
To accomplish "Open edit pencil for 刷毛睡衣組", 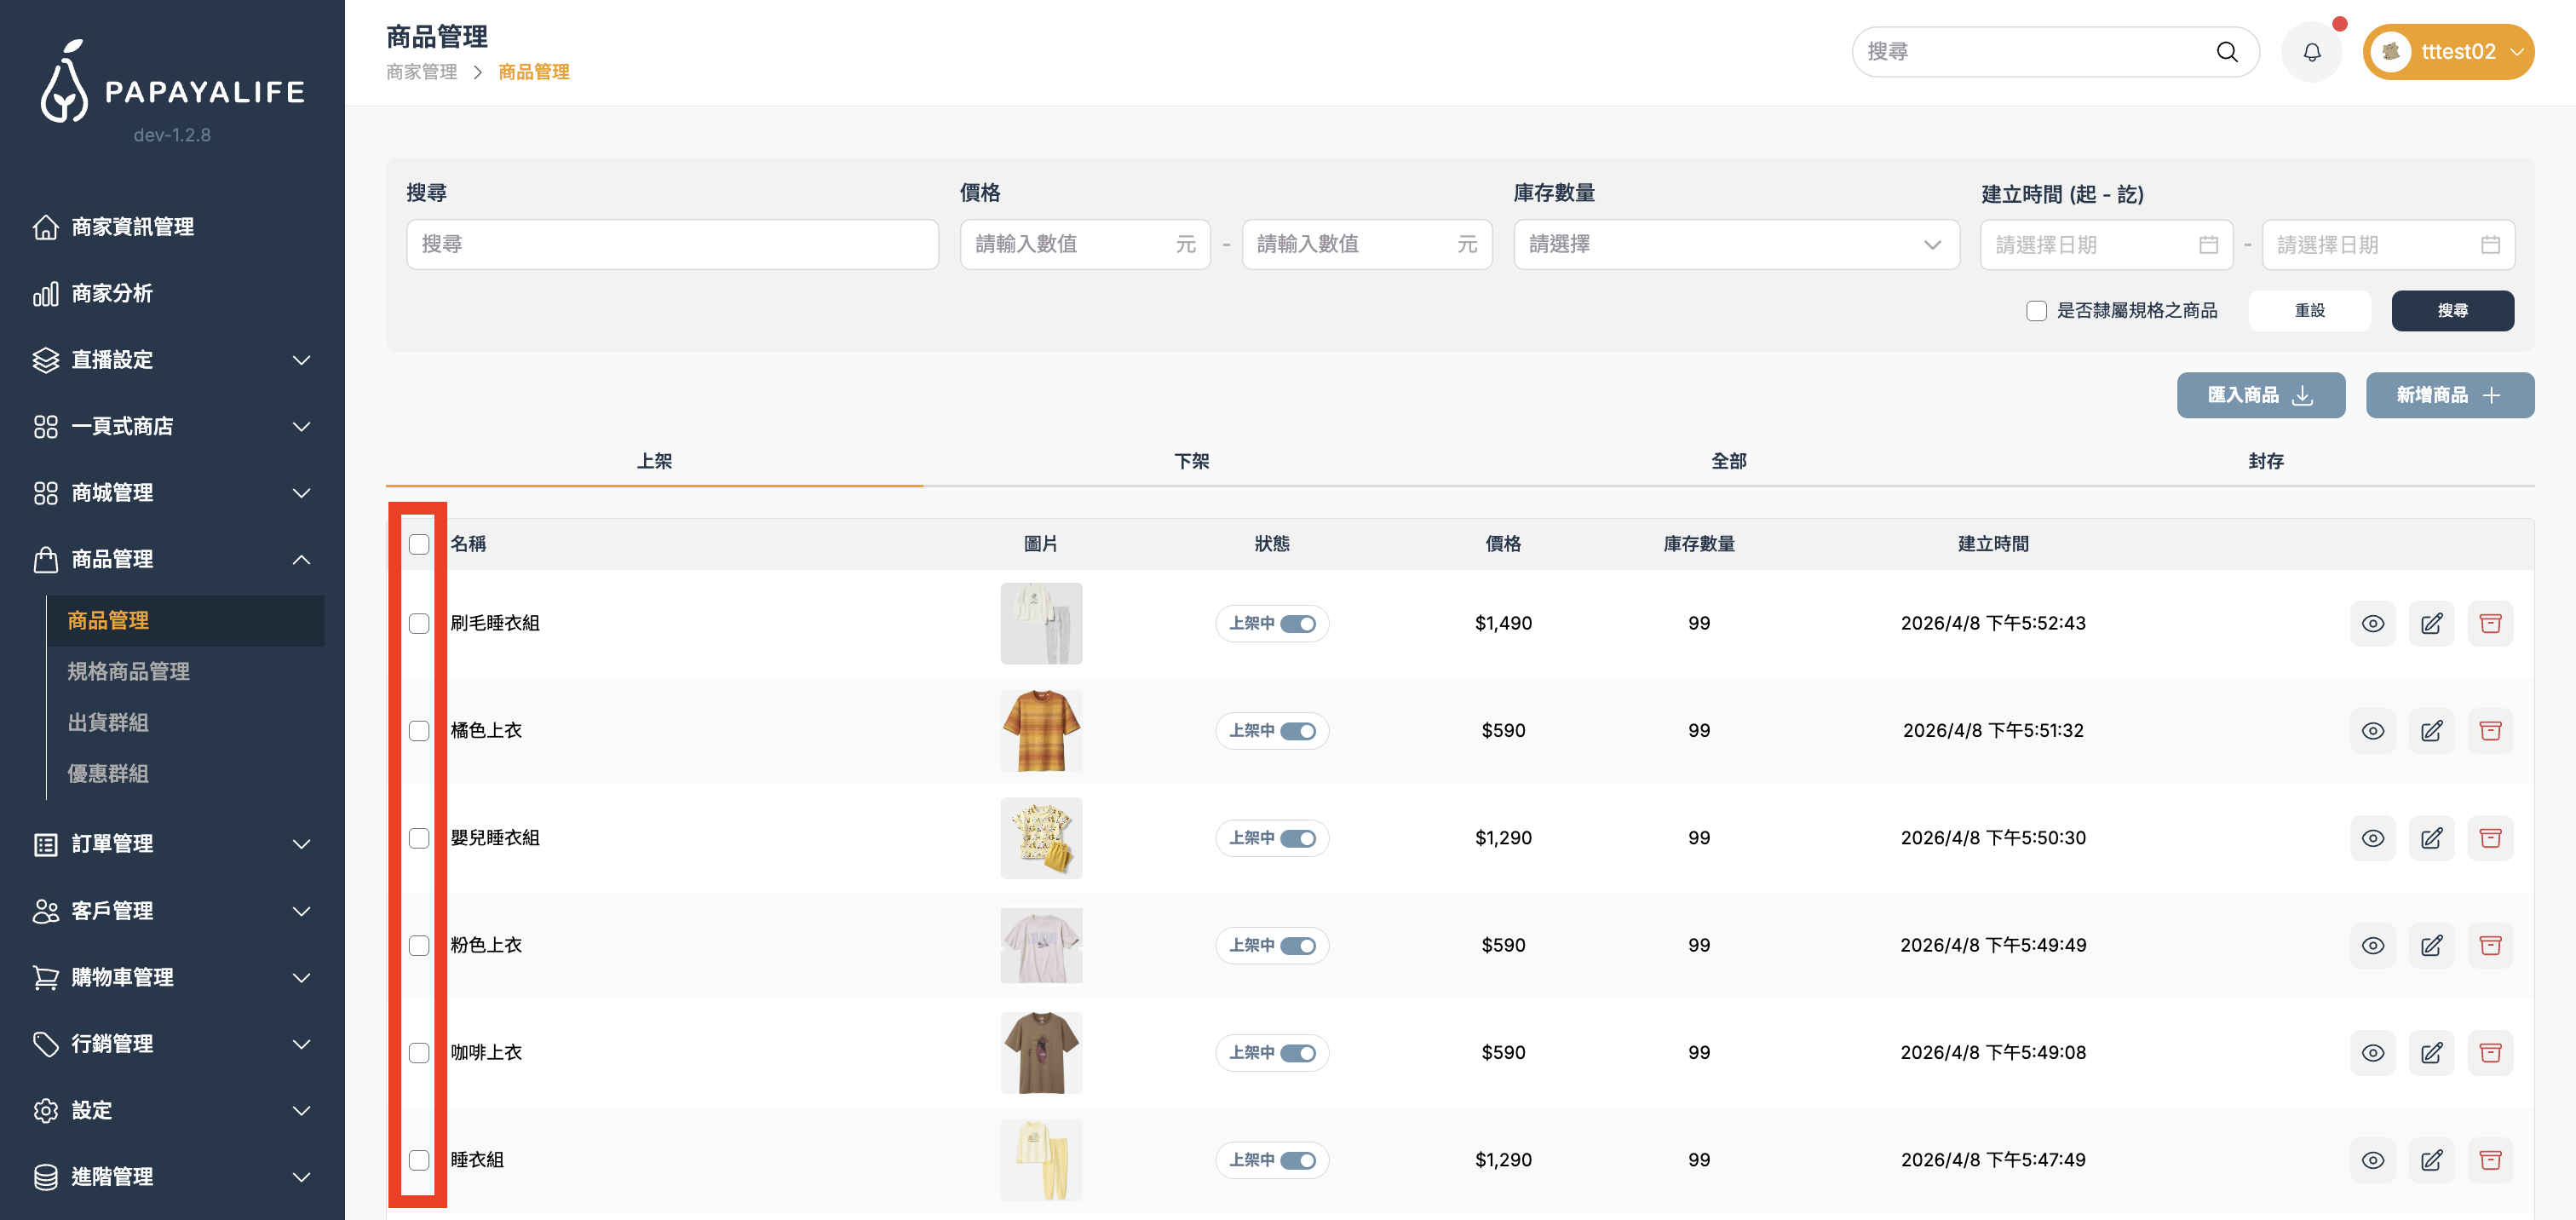I will (2431, 624).
